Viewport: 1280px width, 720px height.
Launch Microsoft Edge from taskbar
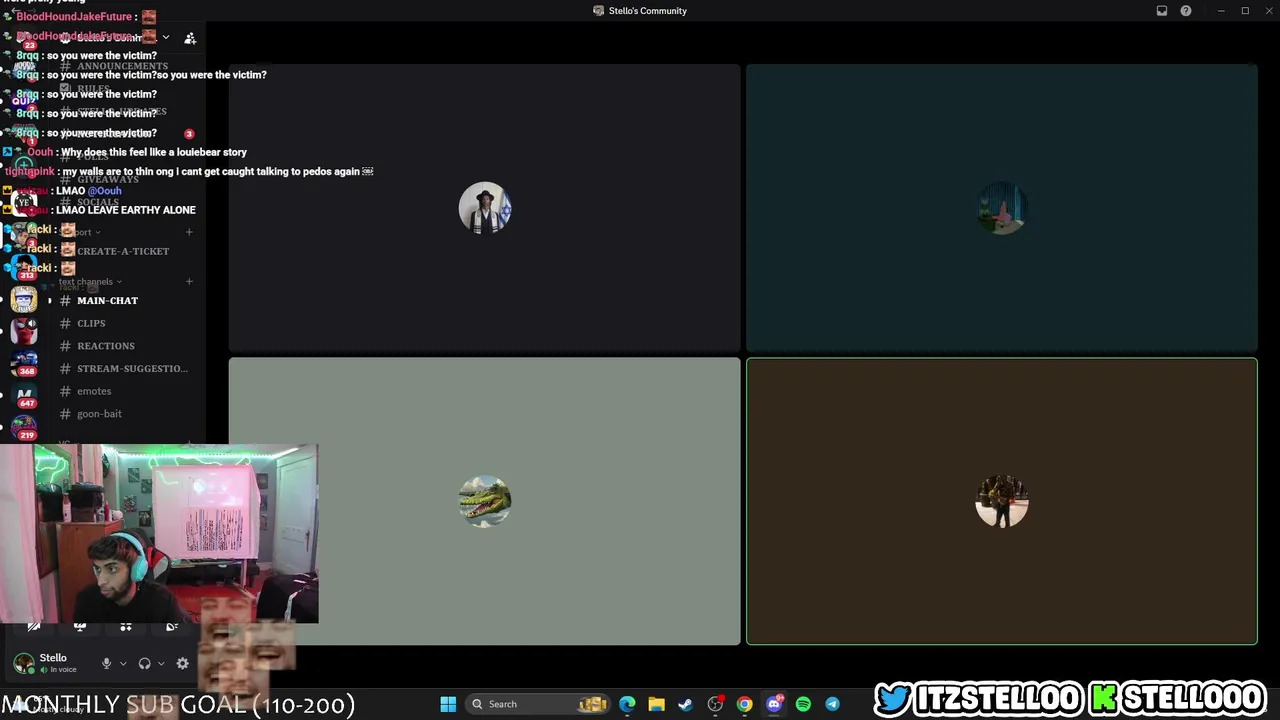click(x=627, y=704)
